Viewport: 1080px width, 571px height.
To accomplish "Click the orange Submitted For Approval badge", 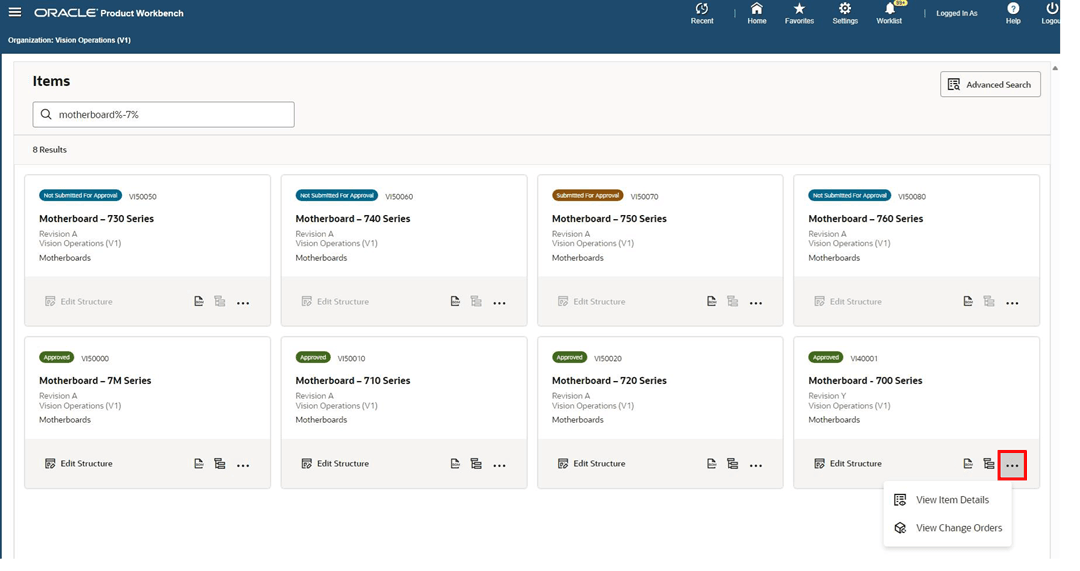I will pos(588,196).
